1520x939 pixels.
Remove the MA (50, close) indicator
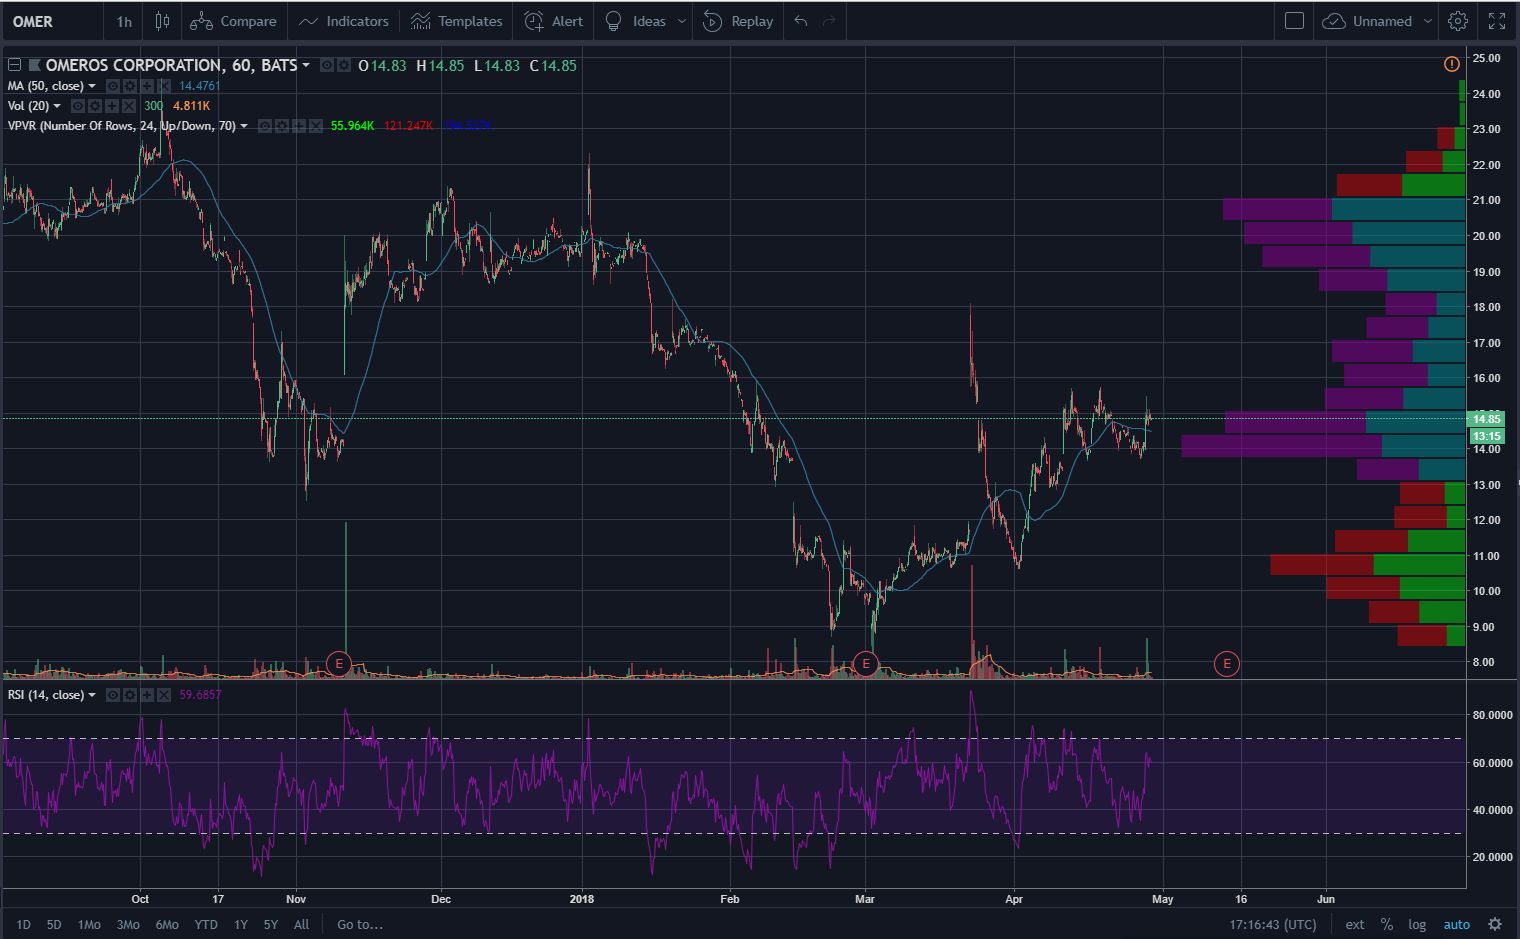coord(164,86)
